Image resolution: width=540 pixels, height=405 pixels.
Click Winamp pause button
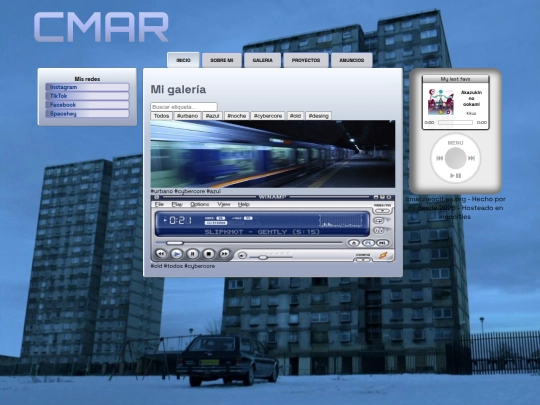[193, 254]
